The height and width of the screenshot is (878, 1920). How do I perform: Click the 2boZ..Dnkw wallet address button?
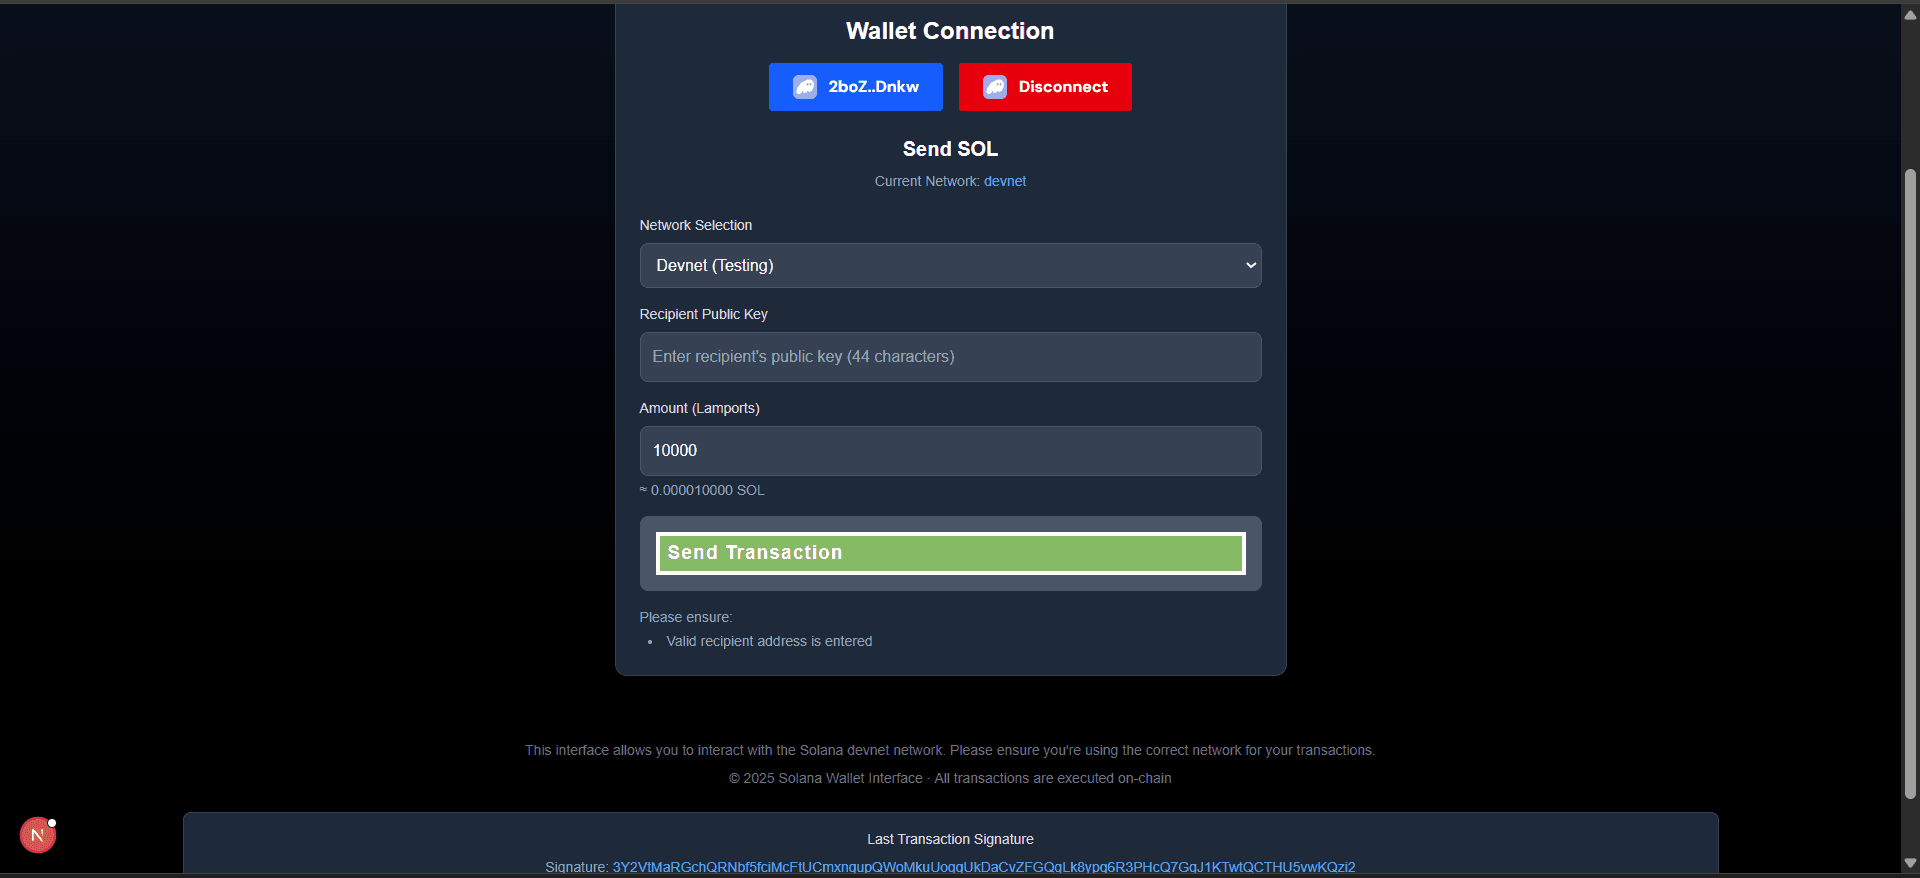pos(855,87)
